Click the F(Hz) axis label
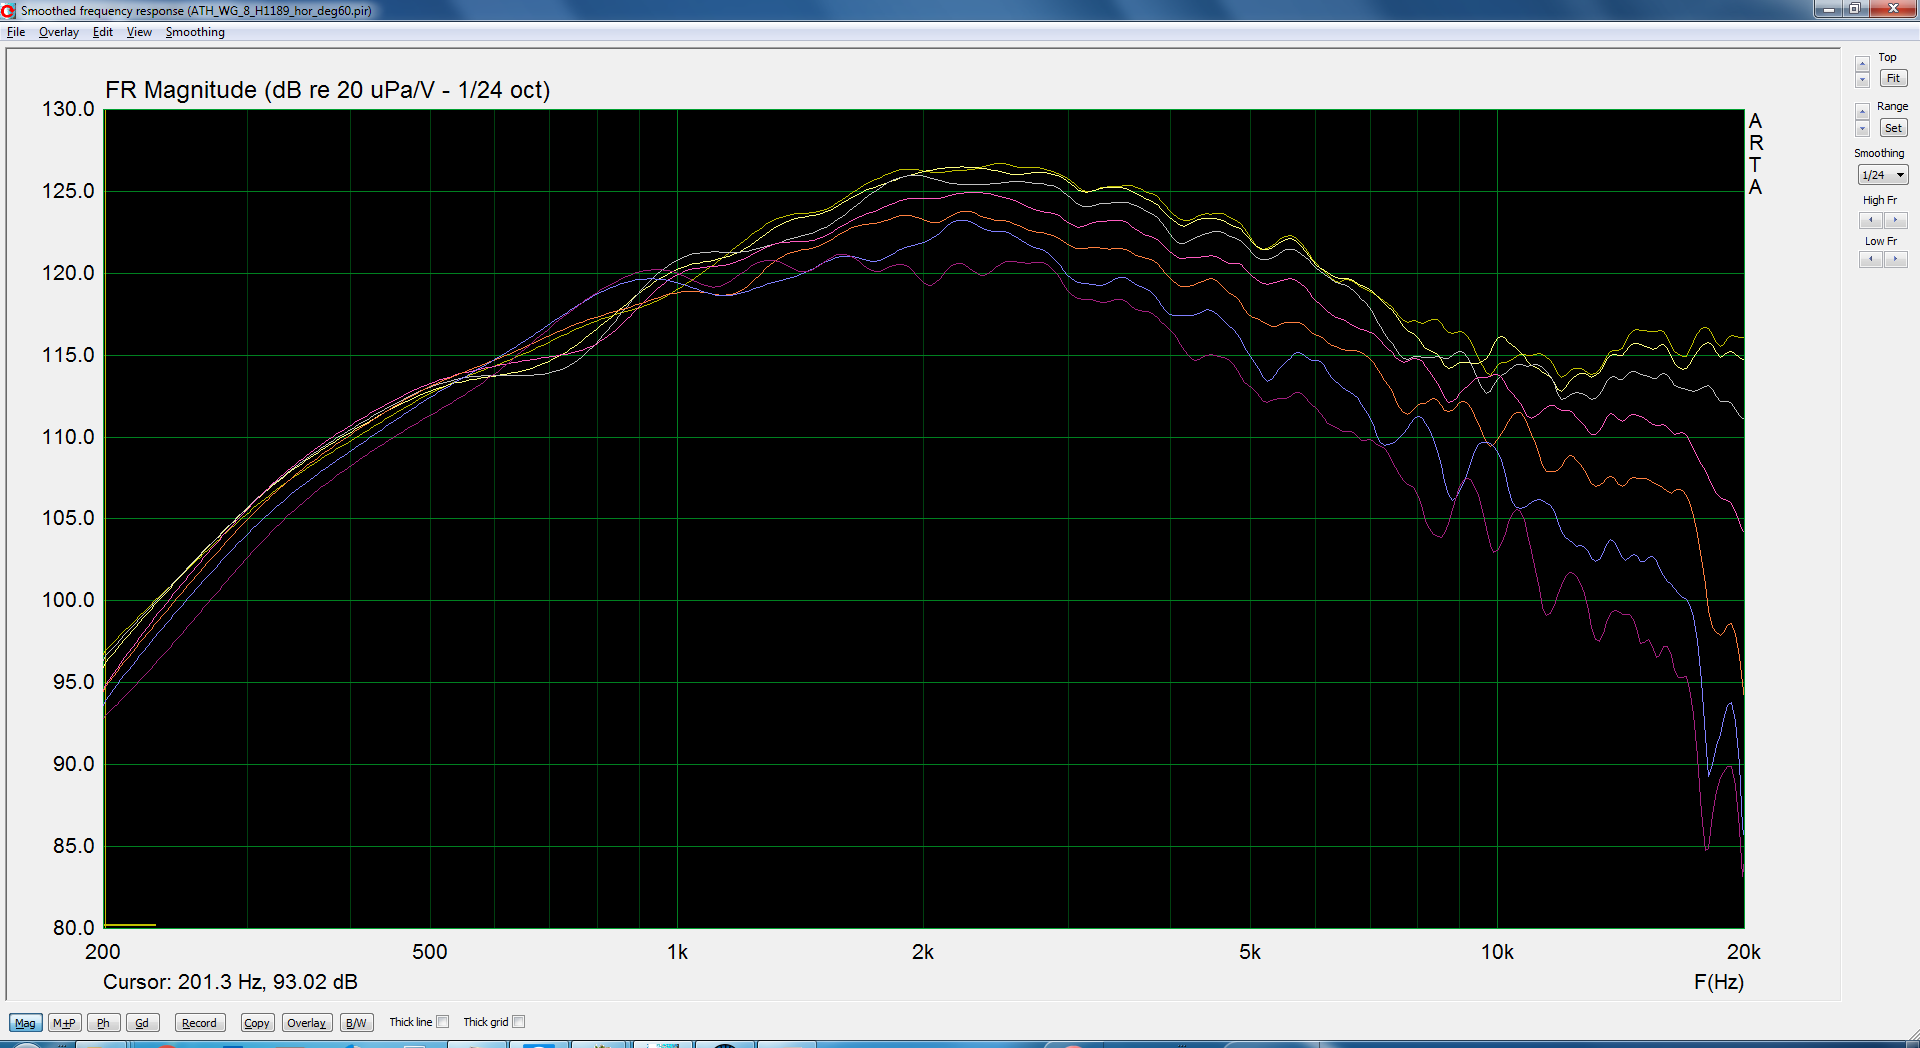Viewport: 1920px width, 1048px height. coord(1718,982)
